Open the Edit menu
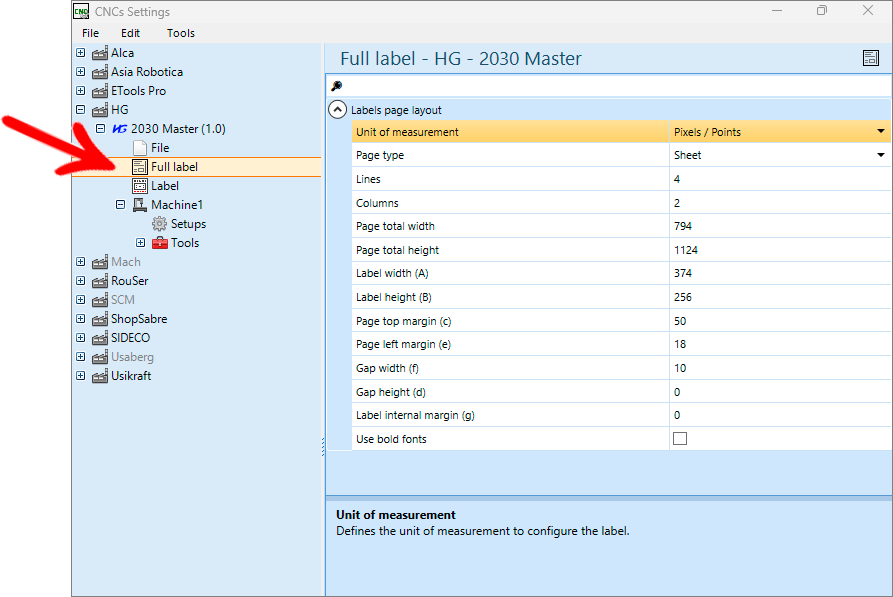 pyautogui.click(x=130, y=33)
